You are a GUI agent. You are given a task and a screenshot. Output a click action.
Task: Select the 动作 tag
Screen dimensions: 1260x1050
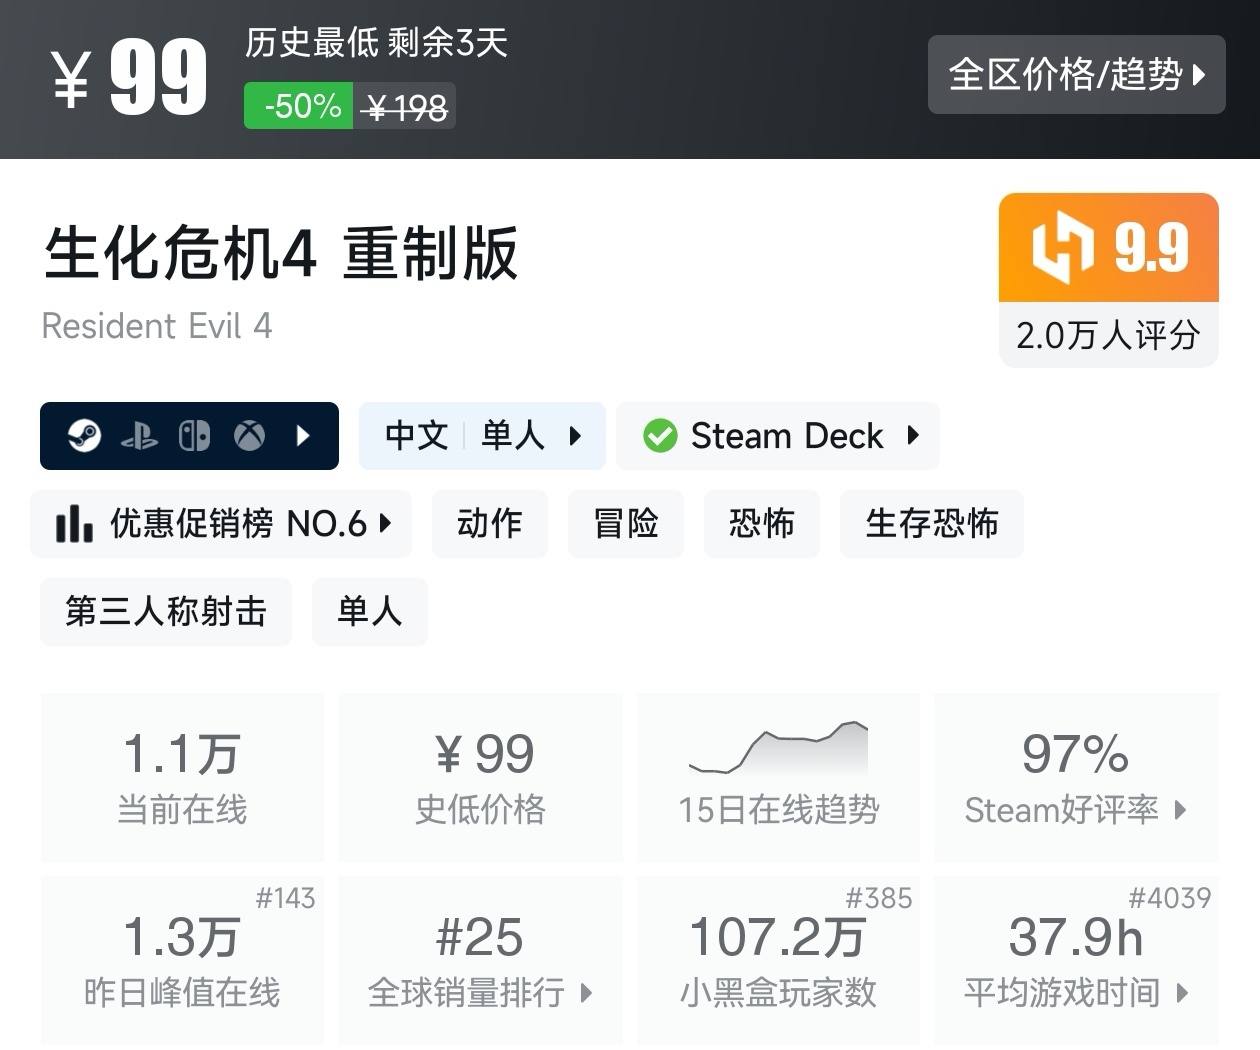point(489,523)
